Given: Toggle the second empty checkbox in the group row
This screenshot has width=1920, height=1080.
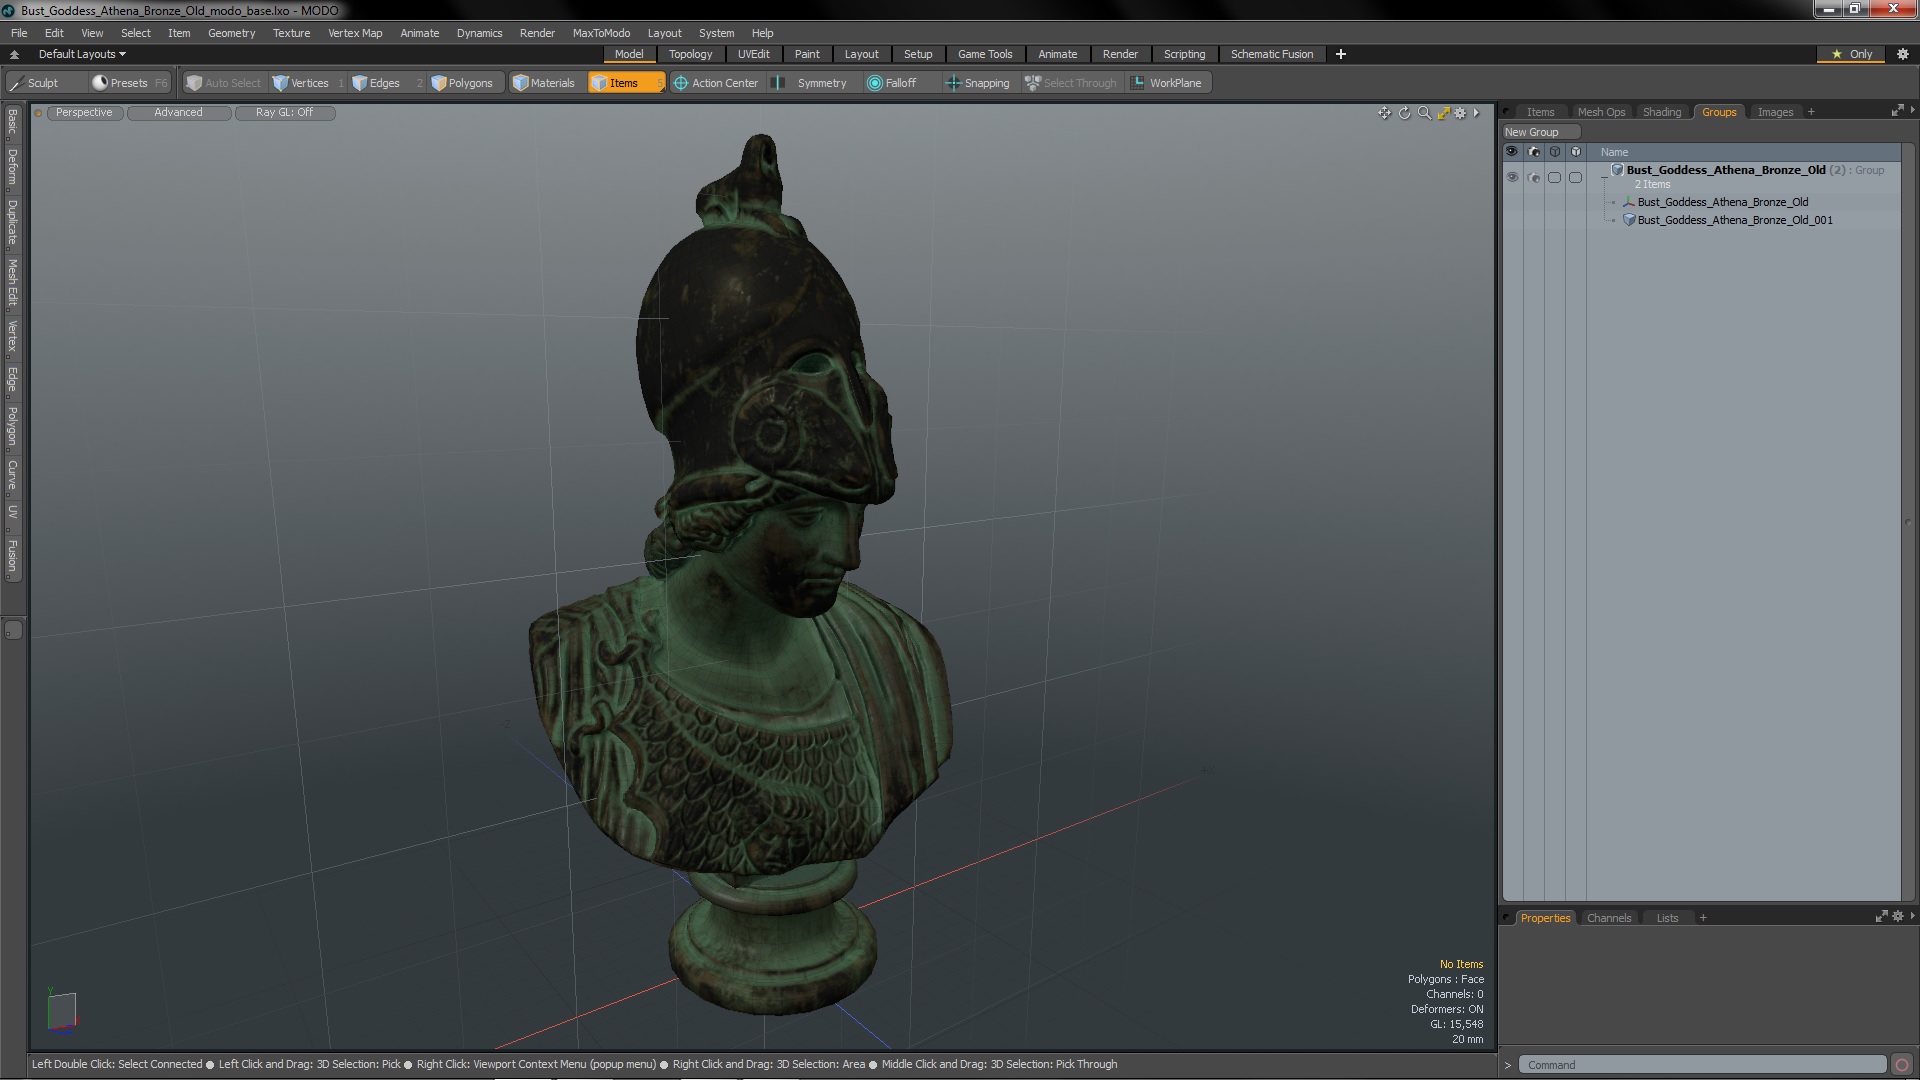Looking at the screenshot, I should [1575, 177].
